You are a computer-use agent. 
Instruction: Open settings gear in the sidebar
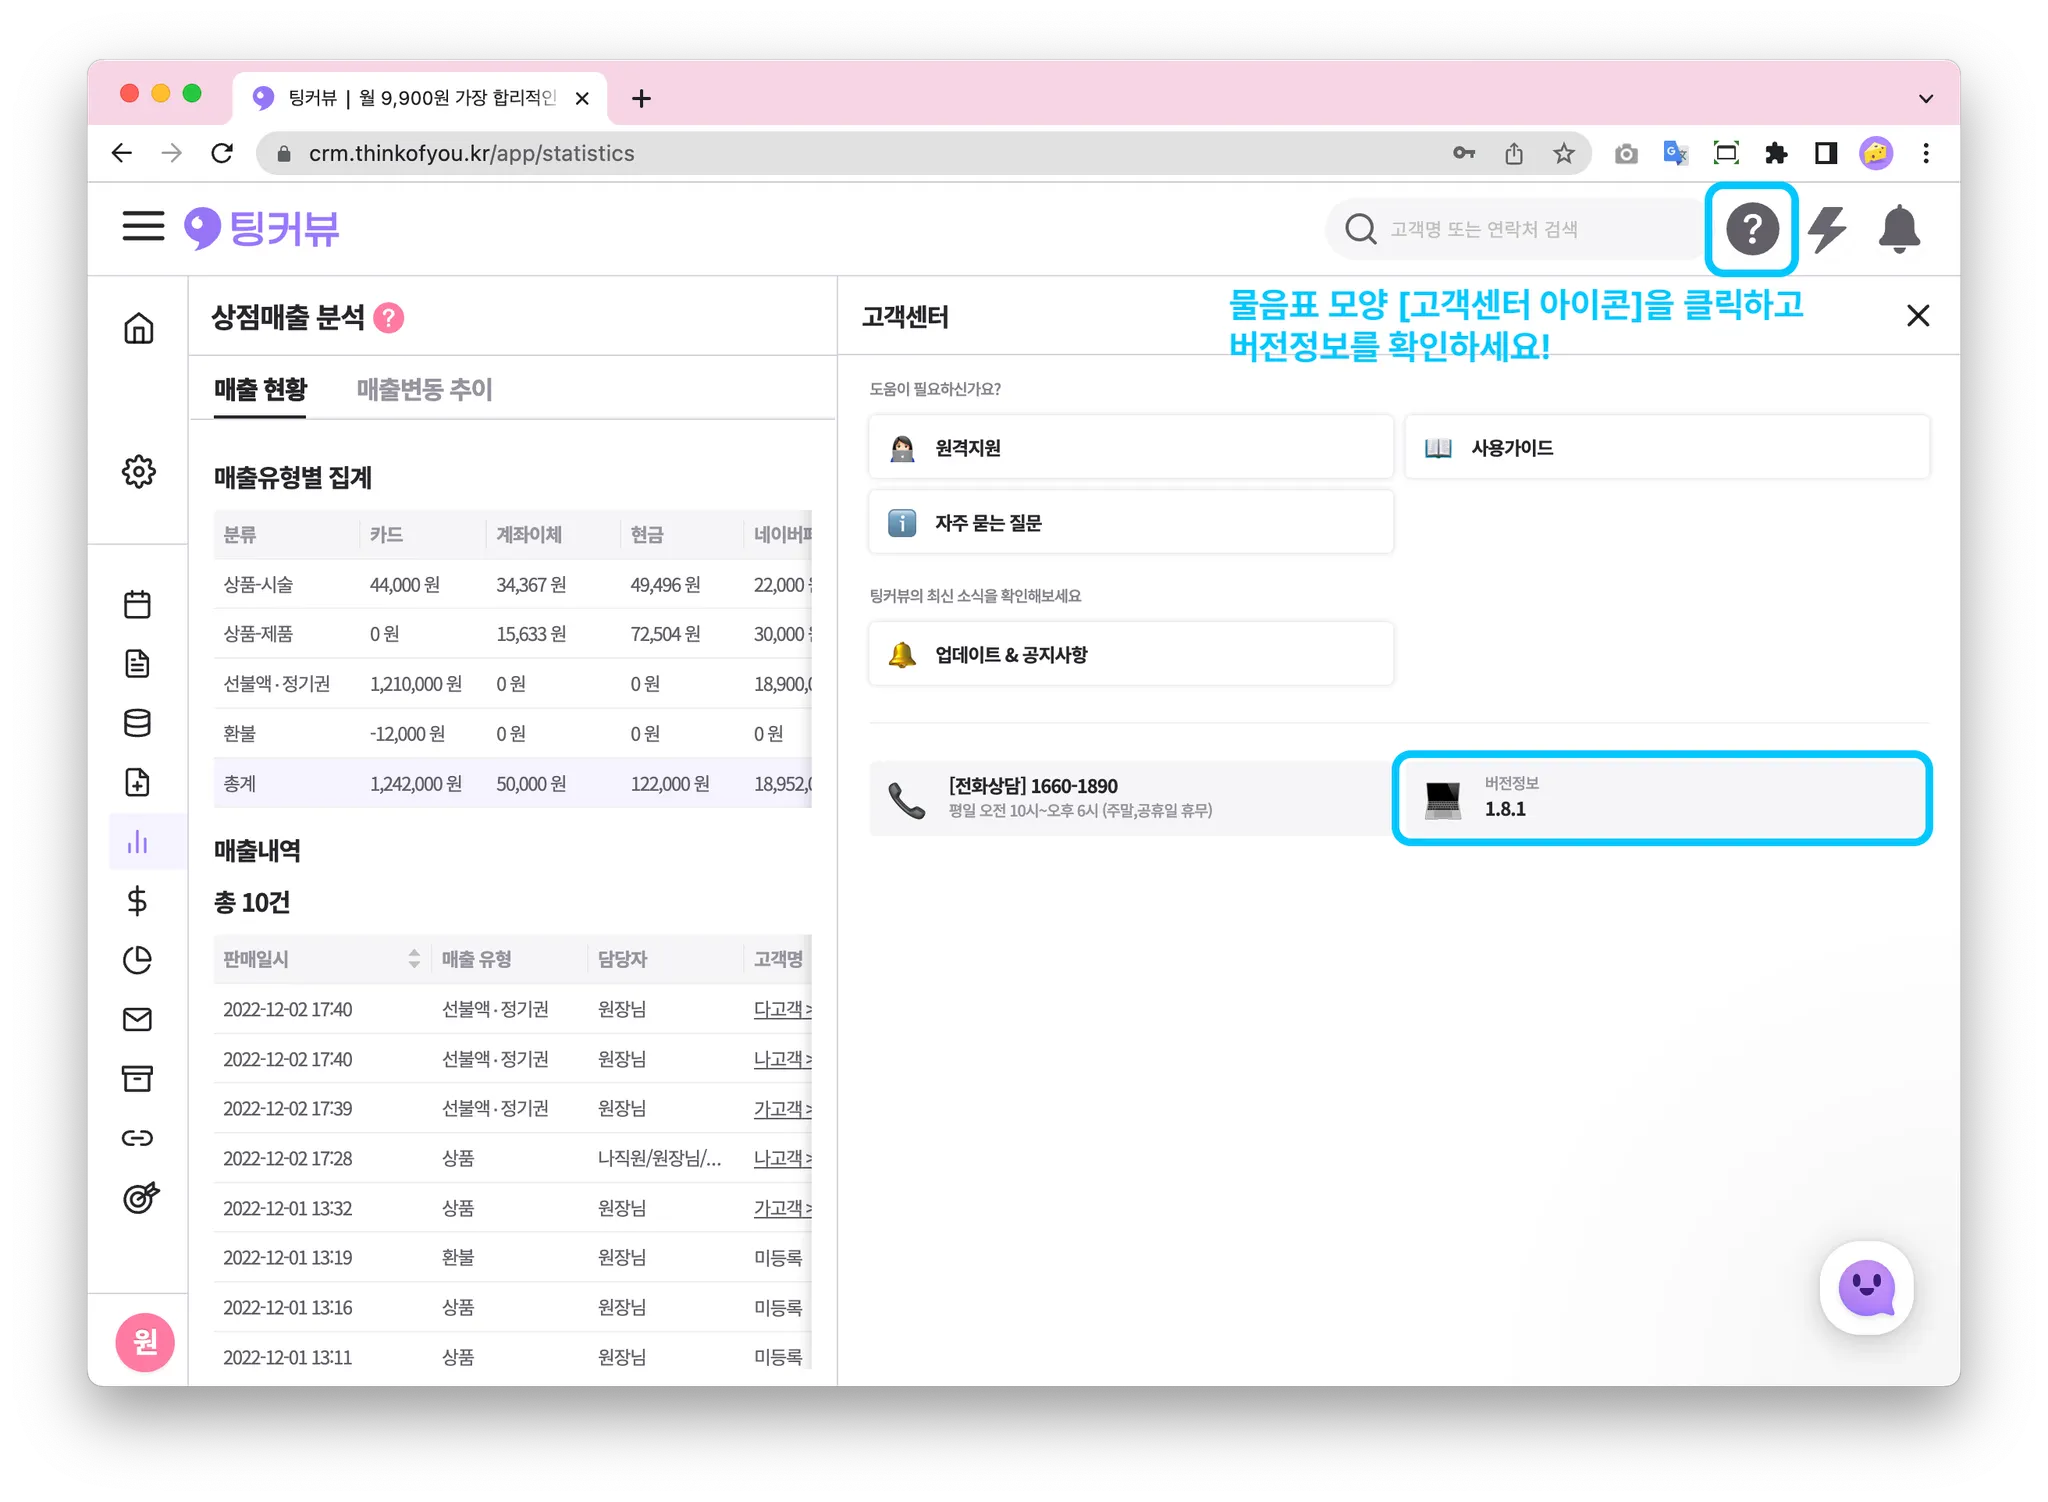pyautogui.click(x=139, y=471)
